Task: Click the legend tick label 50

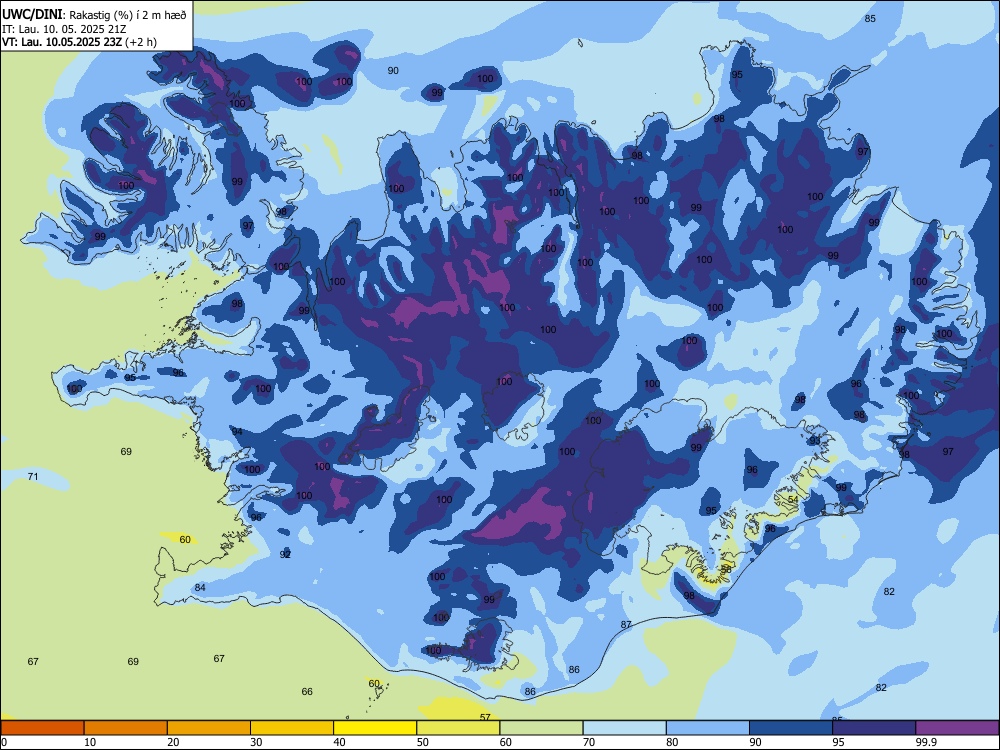Action: 423,742
